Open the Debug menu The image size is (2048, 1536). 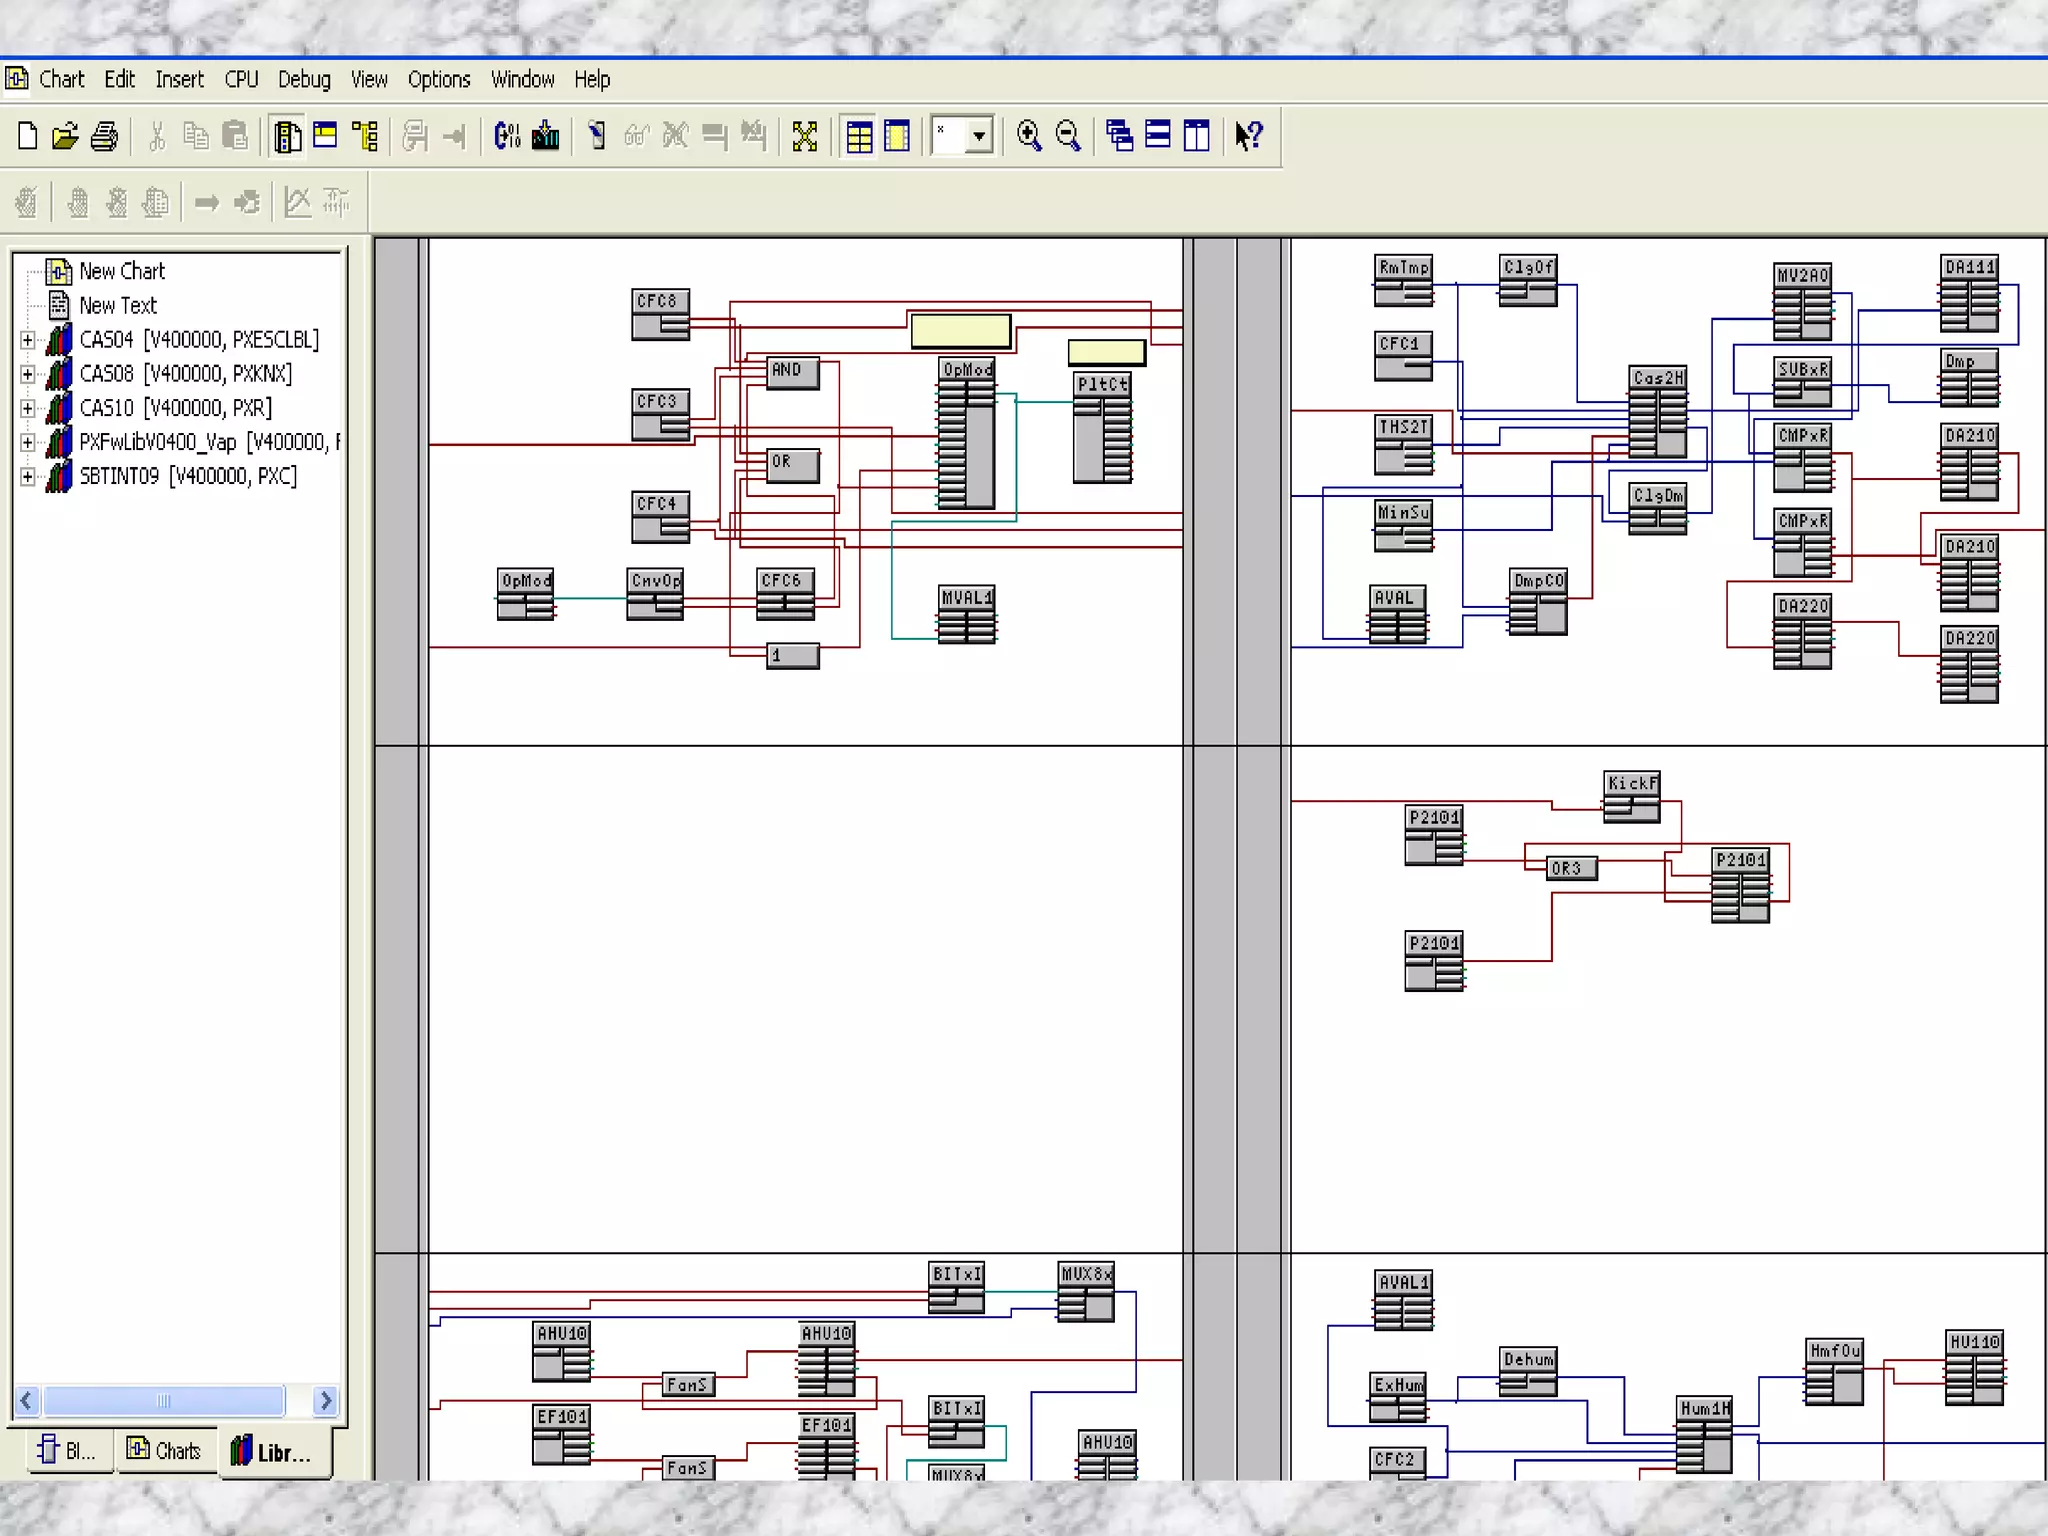[x=304, y=80]
